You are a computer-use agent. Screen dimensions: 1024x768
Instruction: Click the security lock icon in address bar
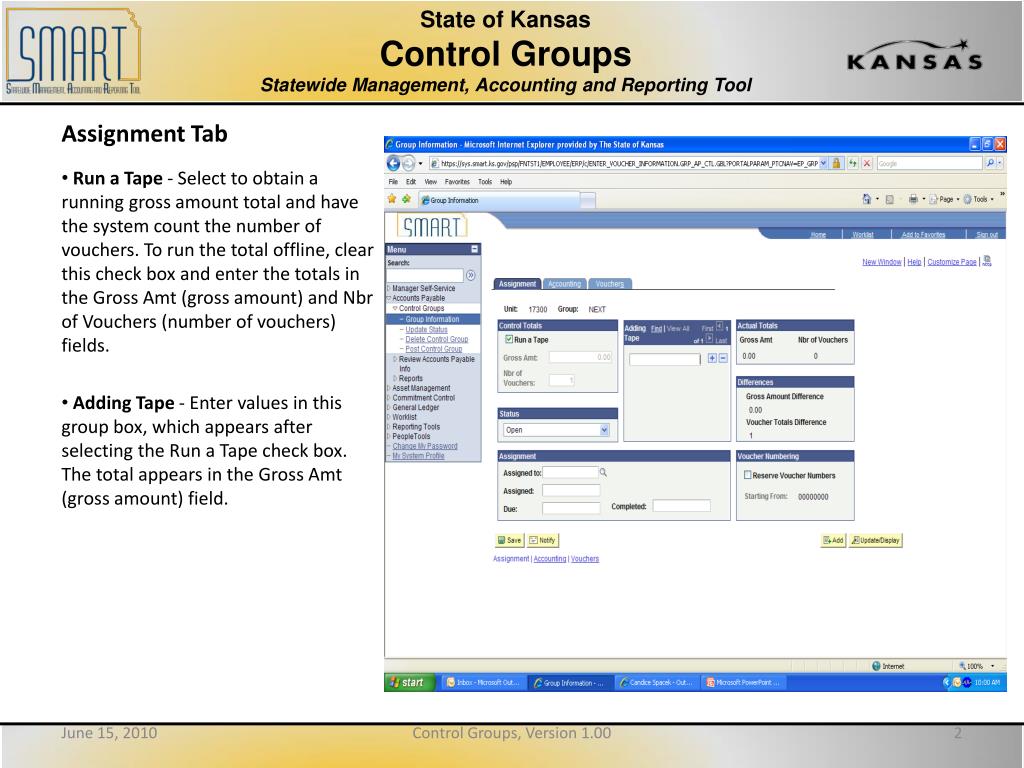(836, 163)
